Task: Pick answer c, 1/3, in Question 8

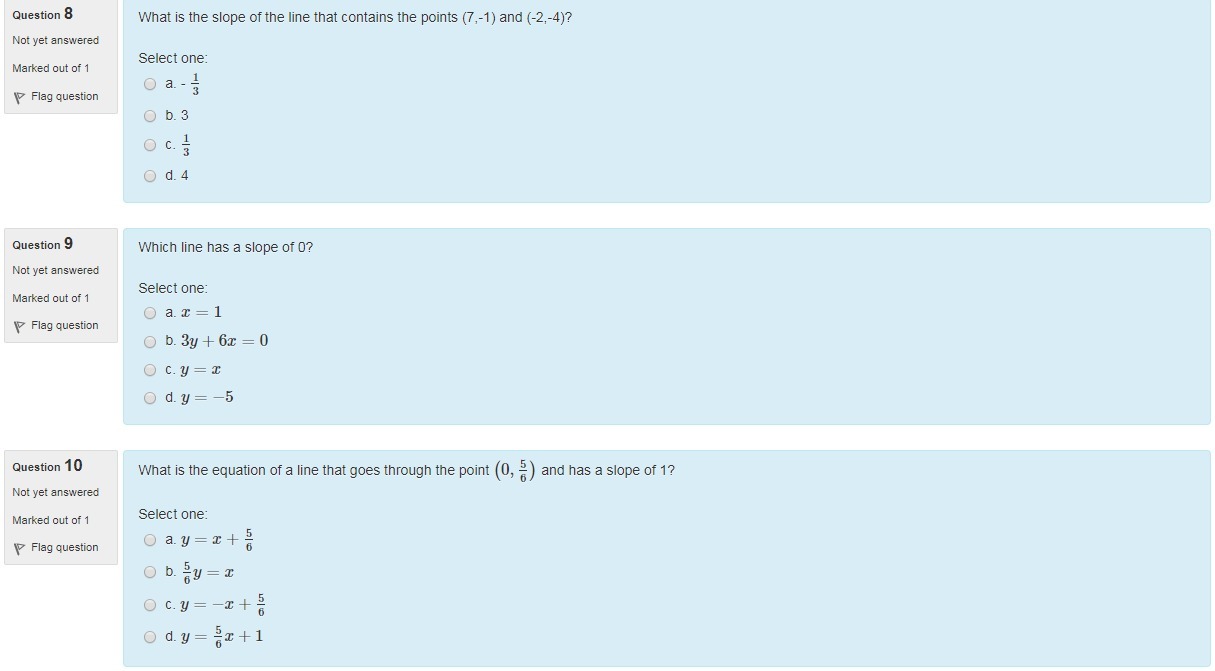Action: coord(150,145)
